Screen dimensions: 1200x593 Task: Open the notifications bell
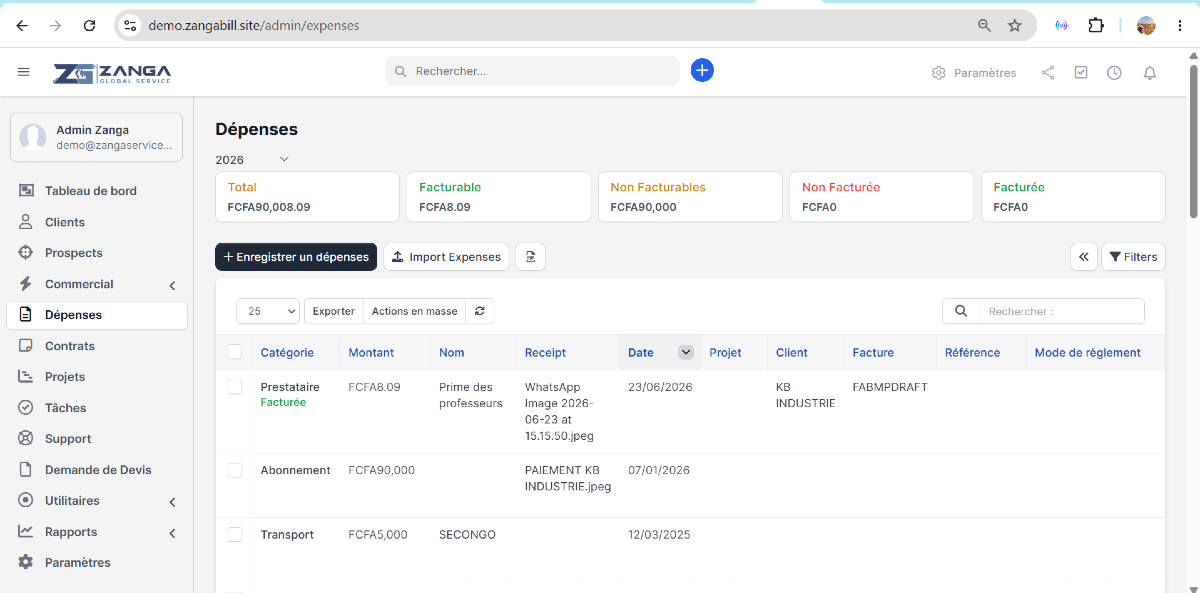(1150, 73)
